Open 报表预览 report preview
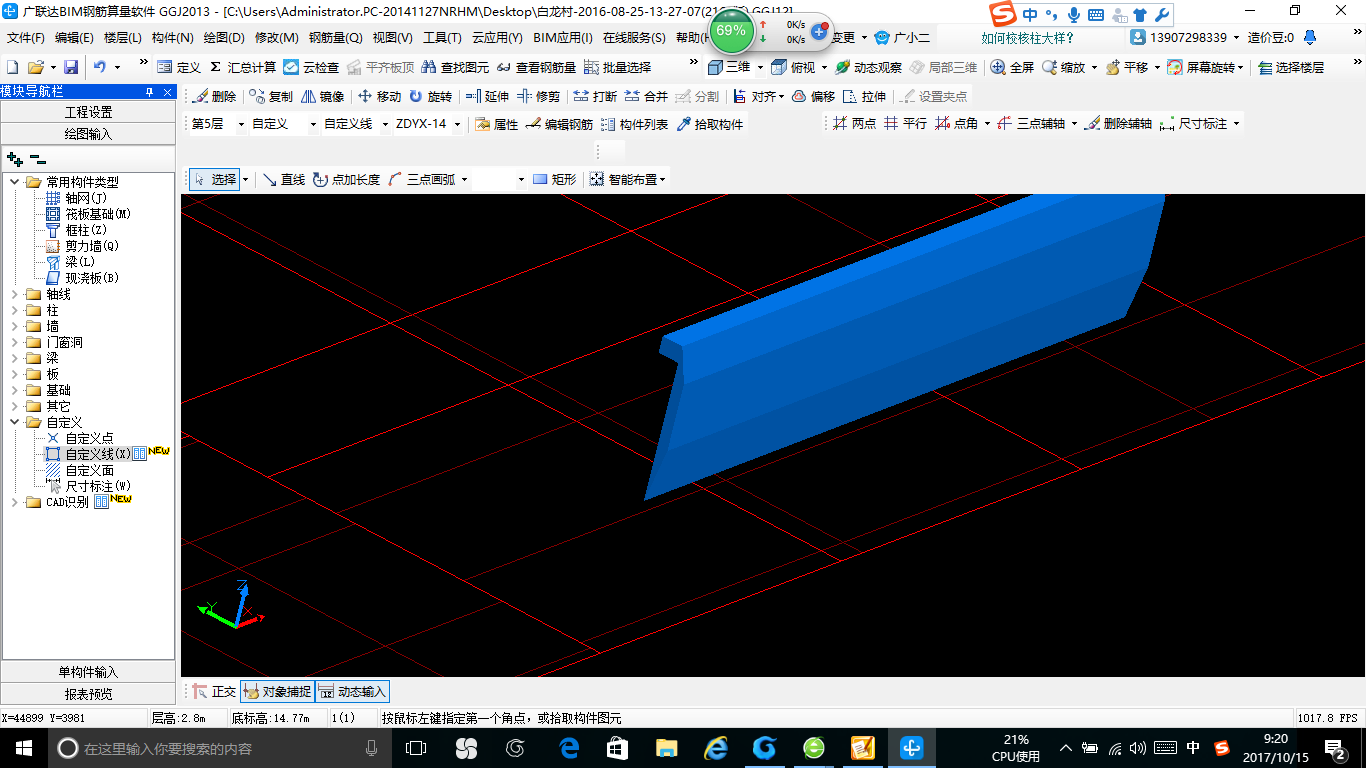 click(88, 693)
